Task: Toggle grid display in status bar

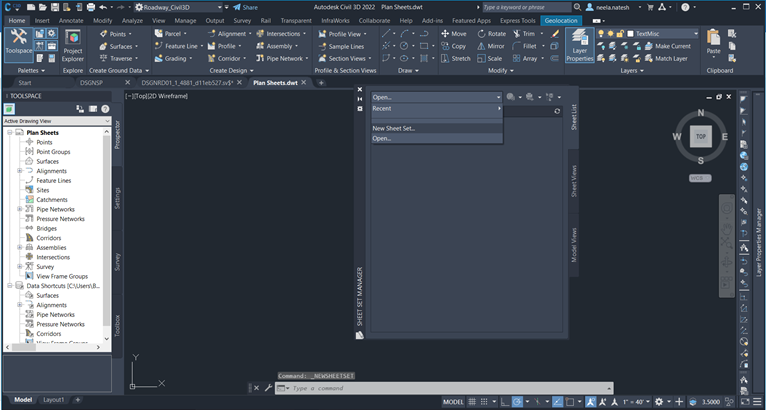Action: click(472, 402)
